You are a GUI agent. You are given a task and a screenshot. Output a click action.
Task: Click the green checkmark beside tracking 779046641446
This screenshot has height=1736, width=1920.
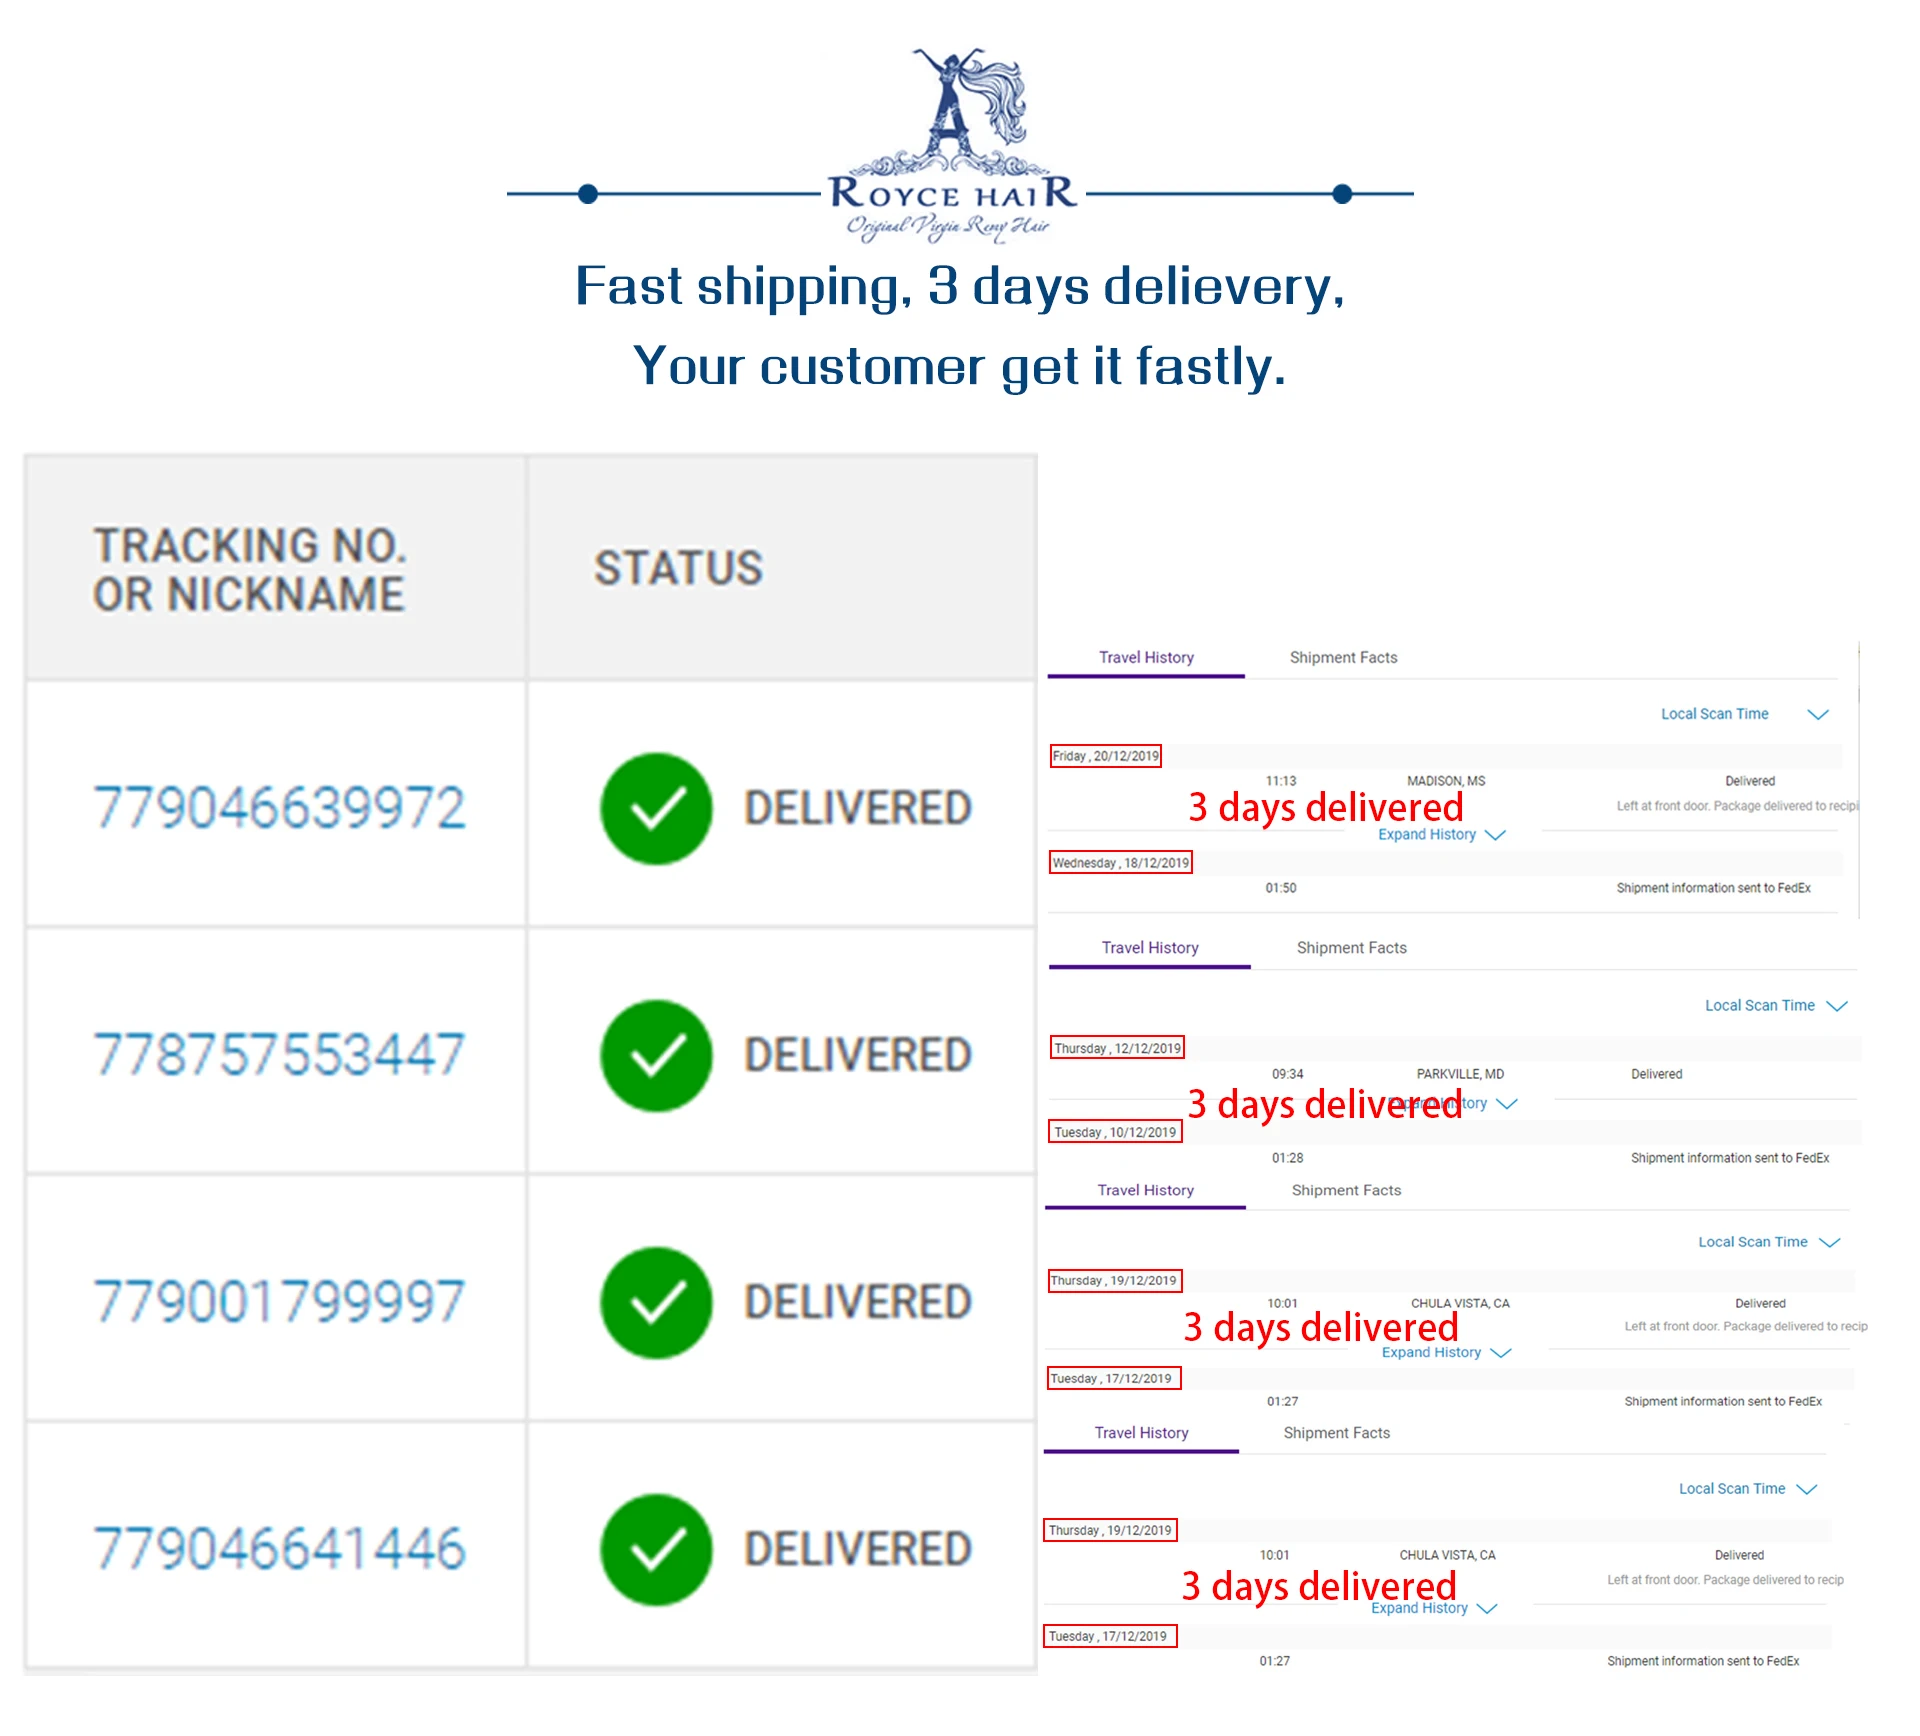tap(656, 1549)
